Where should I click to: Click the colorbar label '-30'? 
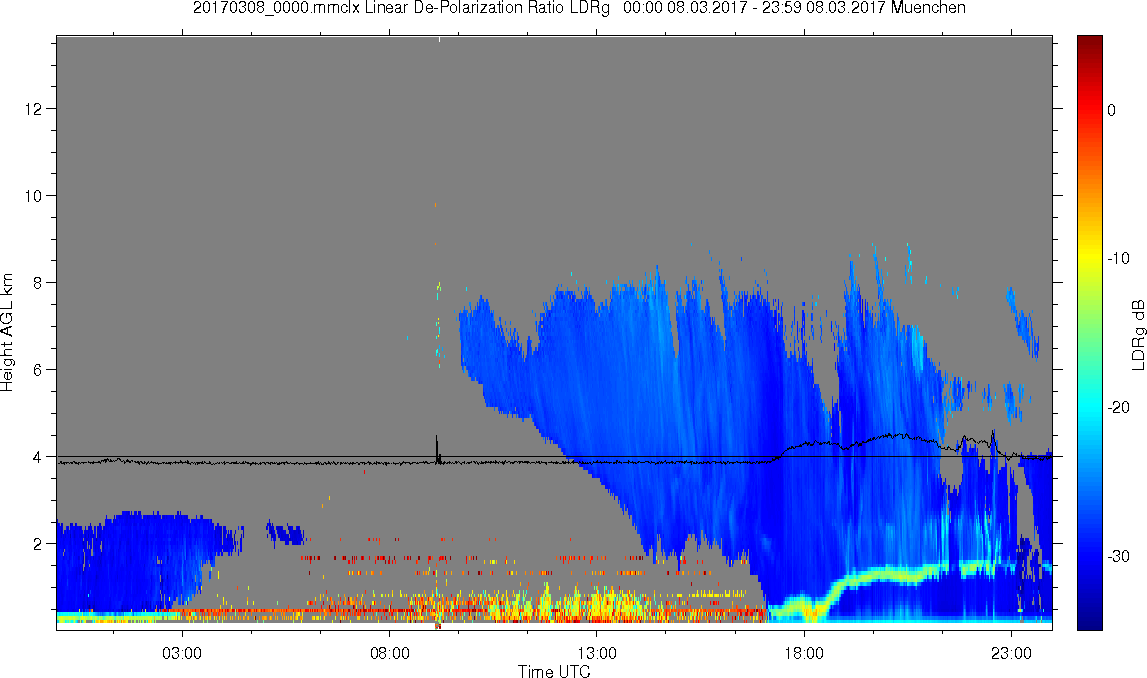[1118, 557]
